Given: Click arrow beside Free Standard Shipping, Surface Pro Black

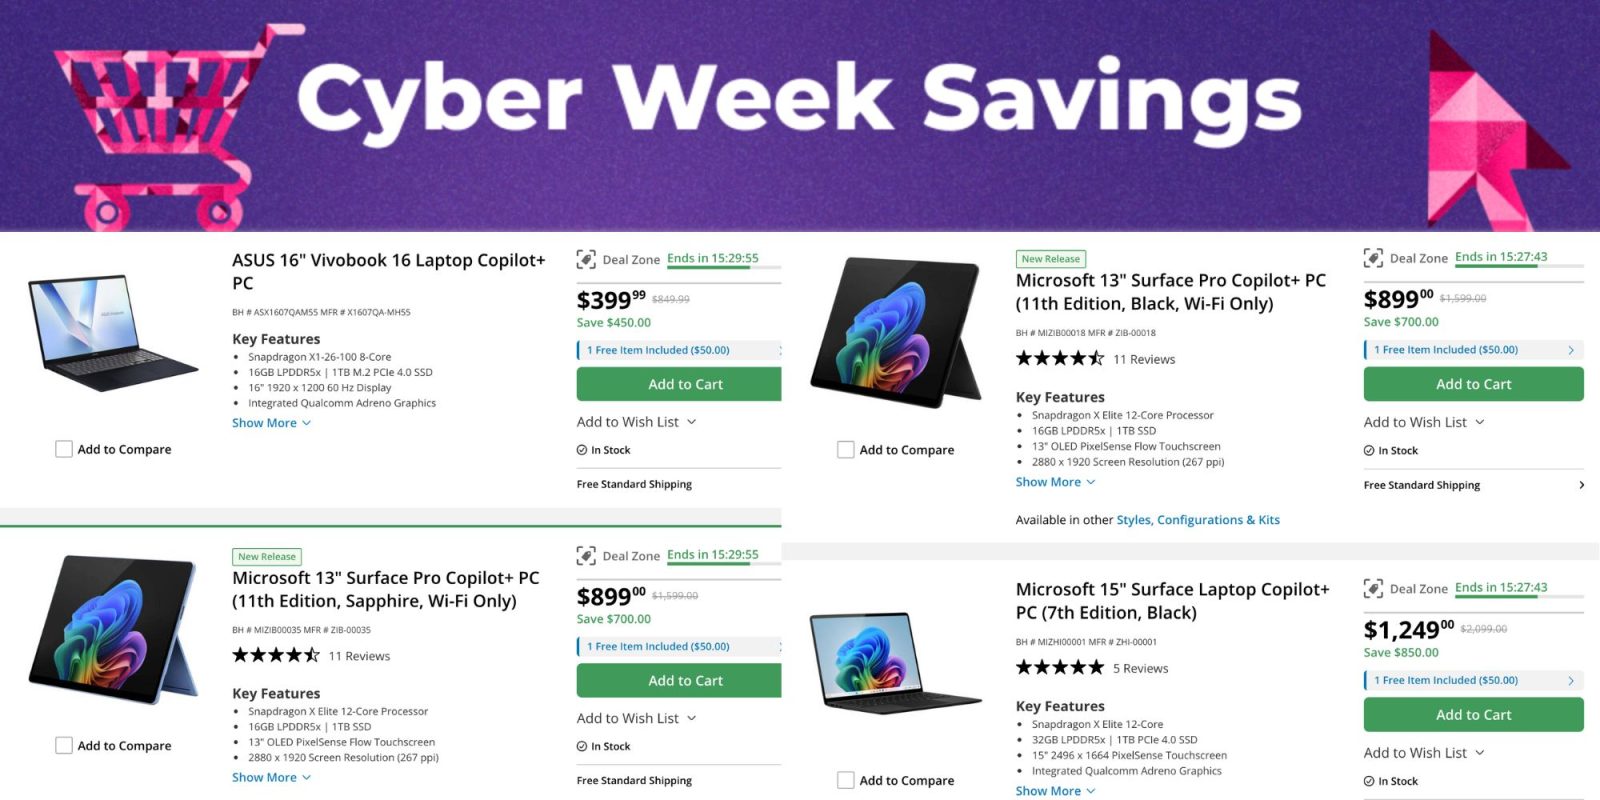Looking at the screenshot, I should [1581, 485].
